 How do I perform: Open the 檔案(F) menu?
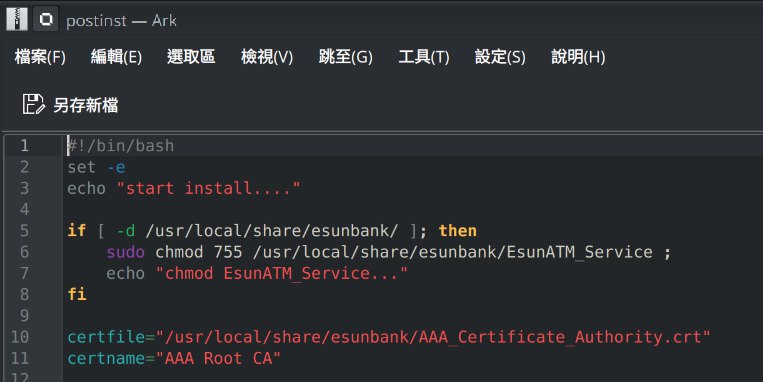pyautogui.click(x=40, y=57)
